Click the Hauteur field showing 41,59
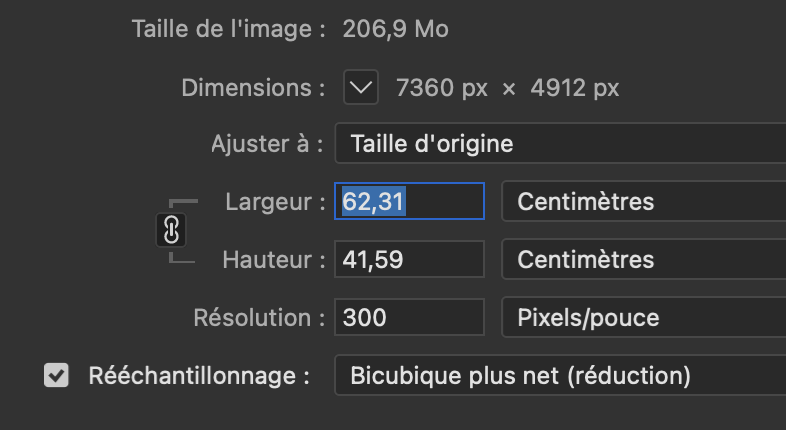Viewport: 786px width, 430px height. point(409,259)
